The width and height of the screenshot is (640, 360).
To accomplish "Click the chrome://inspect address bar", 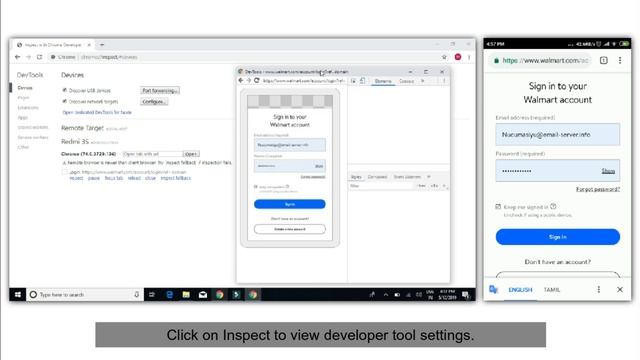I will pyautogui.click(x=245, y=57).
